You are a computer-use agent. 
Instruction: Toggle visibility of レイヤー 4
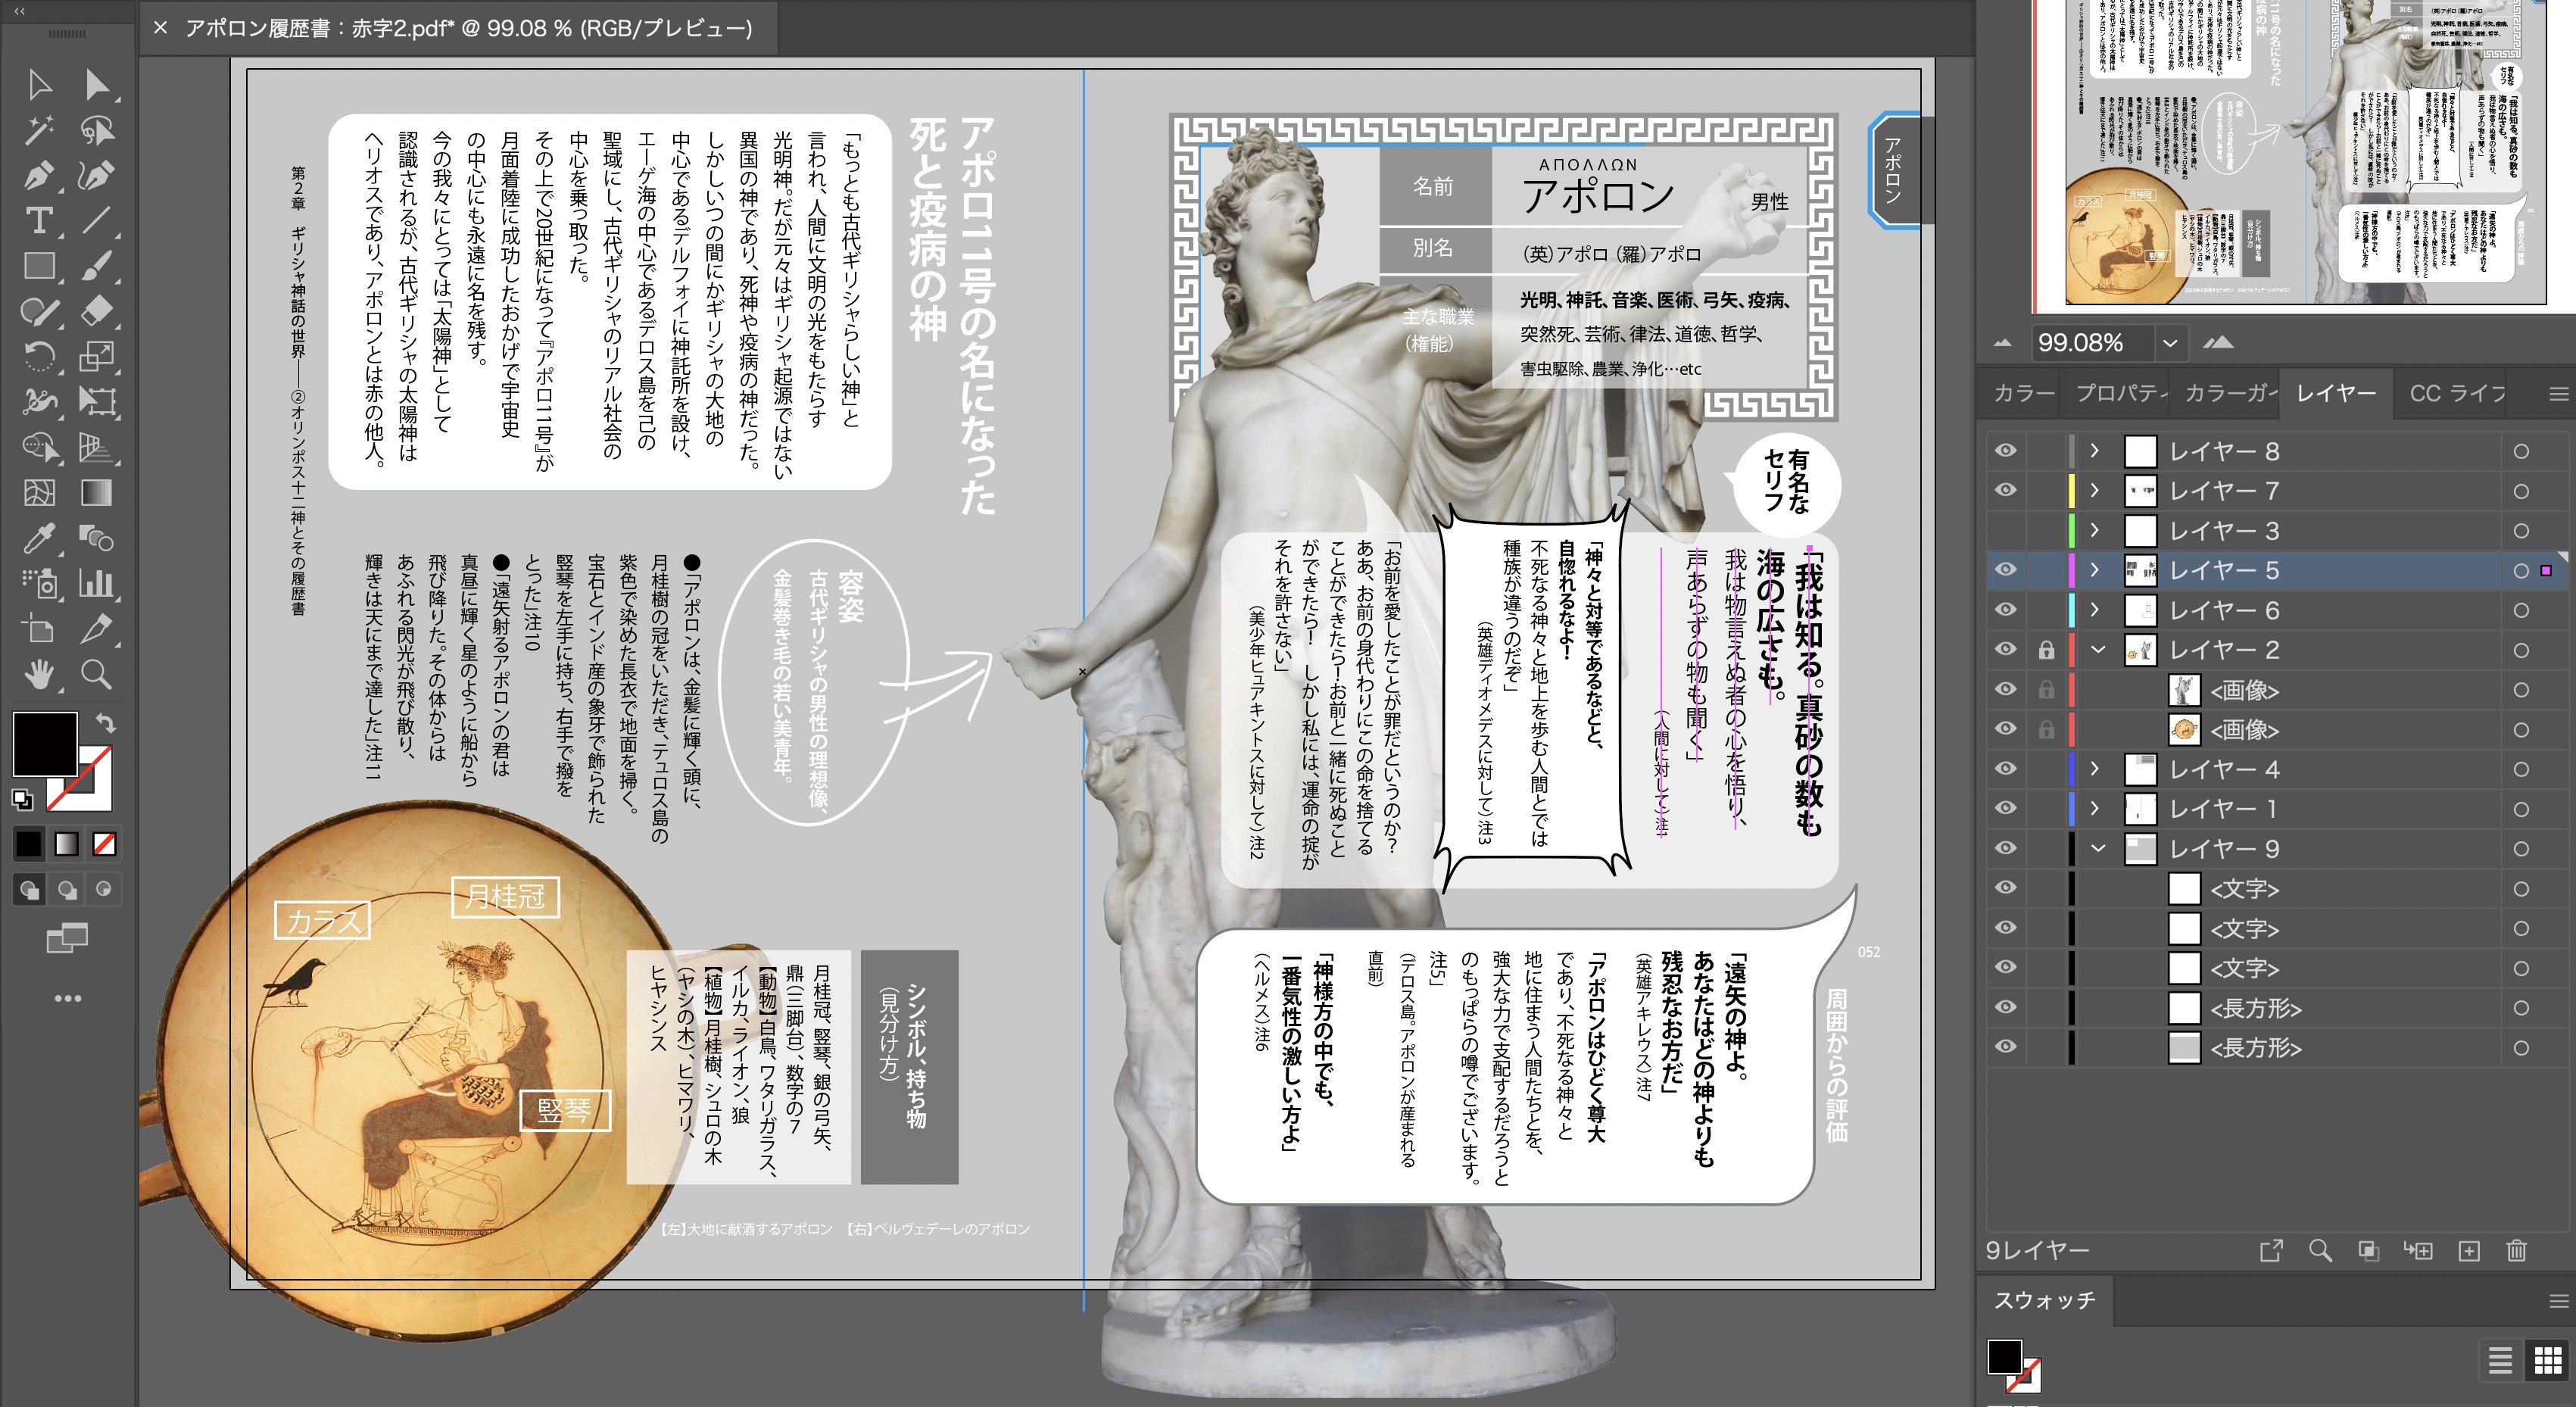click(2005, 769)
